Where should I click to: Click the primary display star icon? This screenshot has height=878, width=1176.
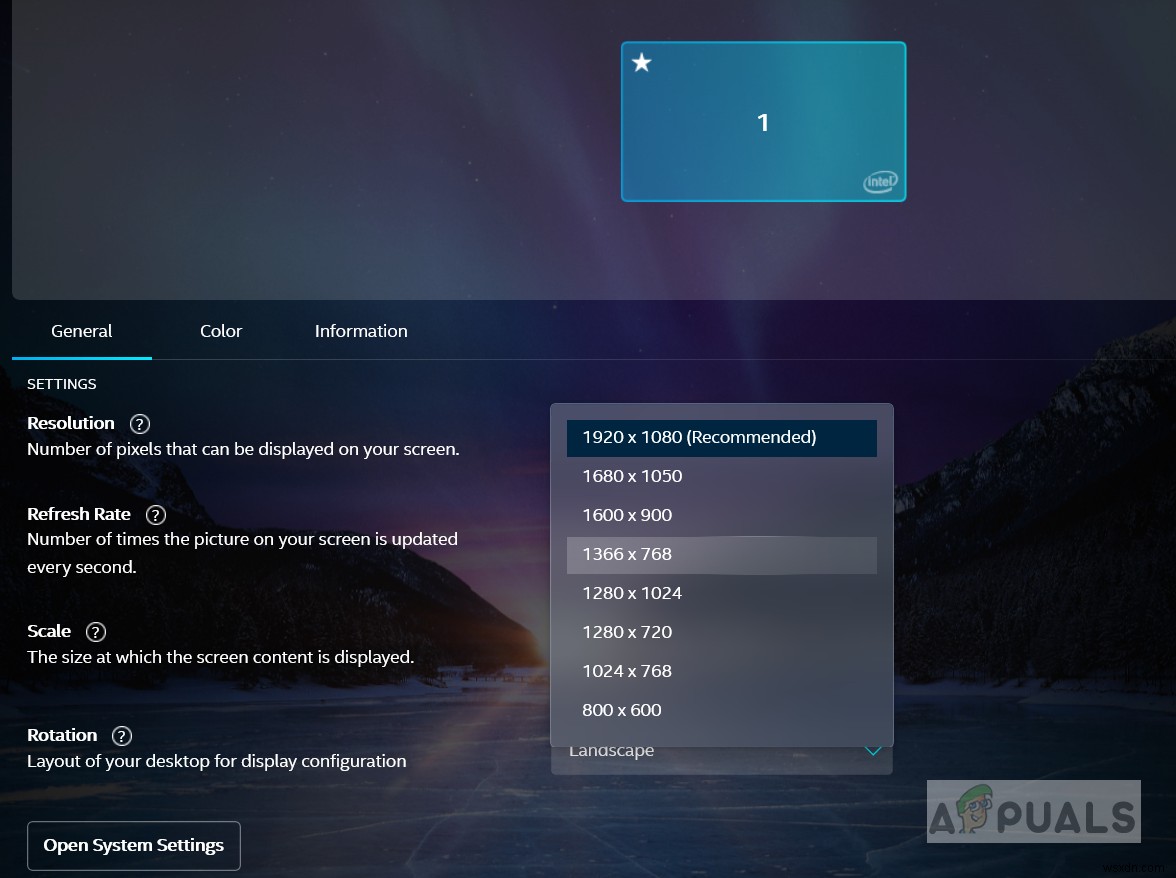point(641,62)
